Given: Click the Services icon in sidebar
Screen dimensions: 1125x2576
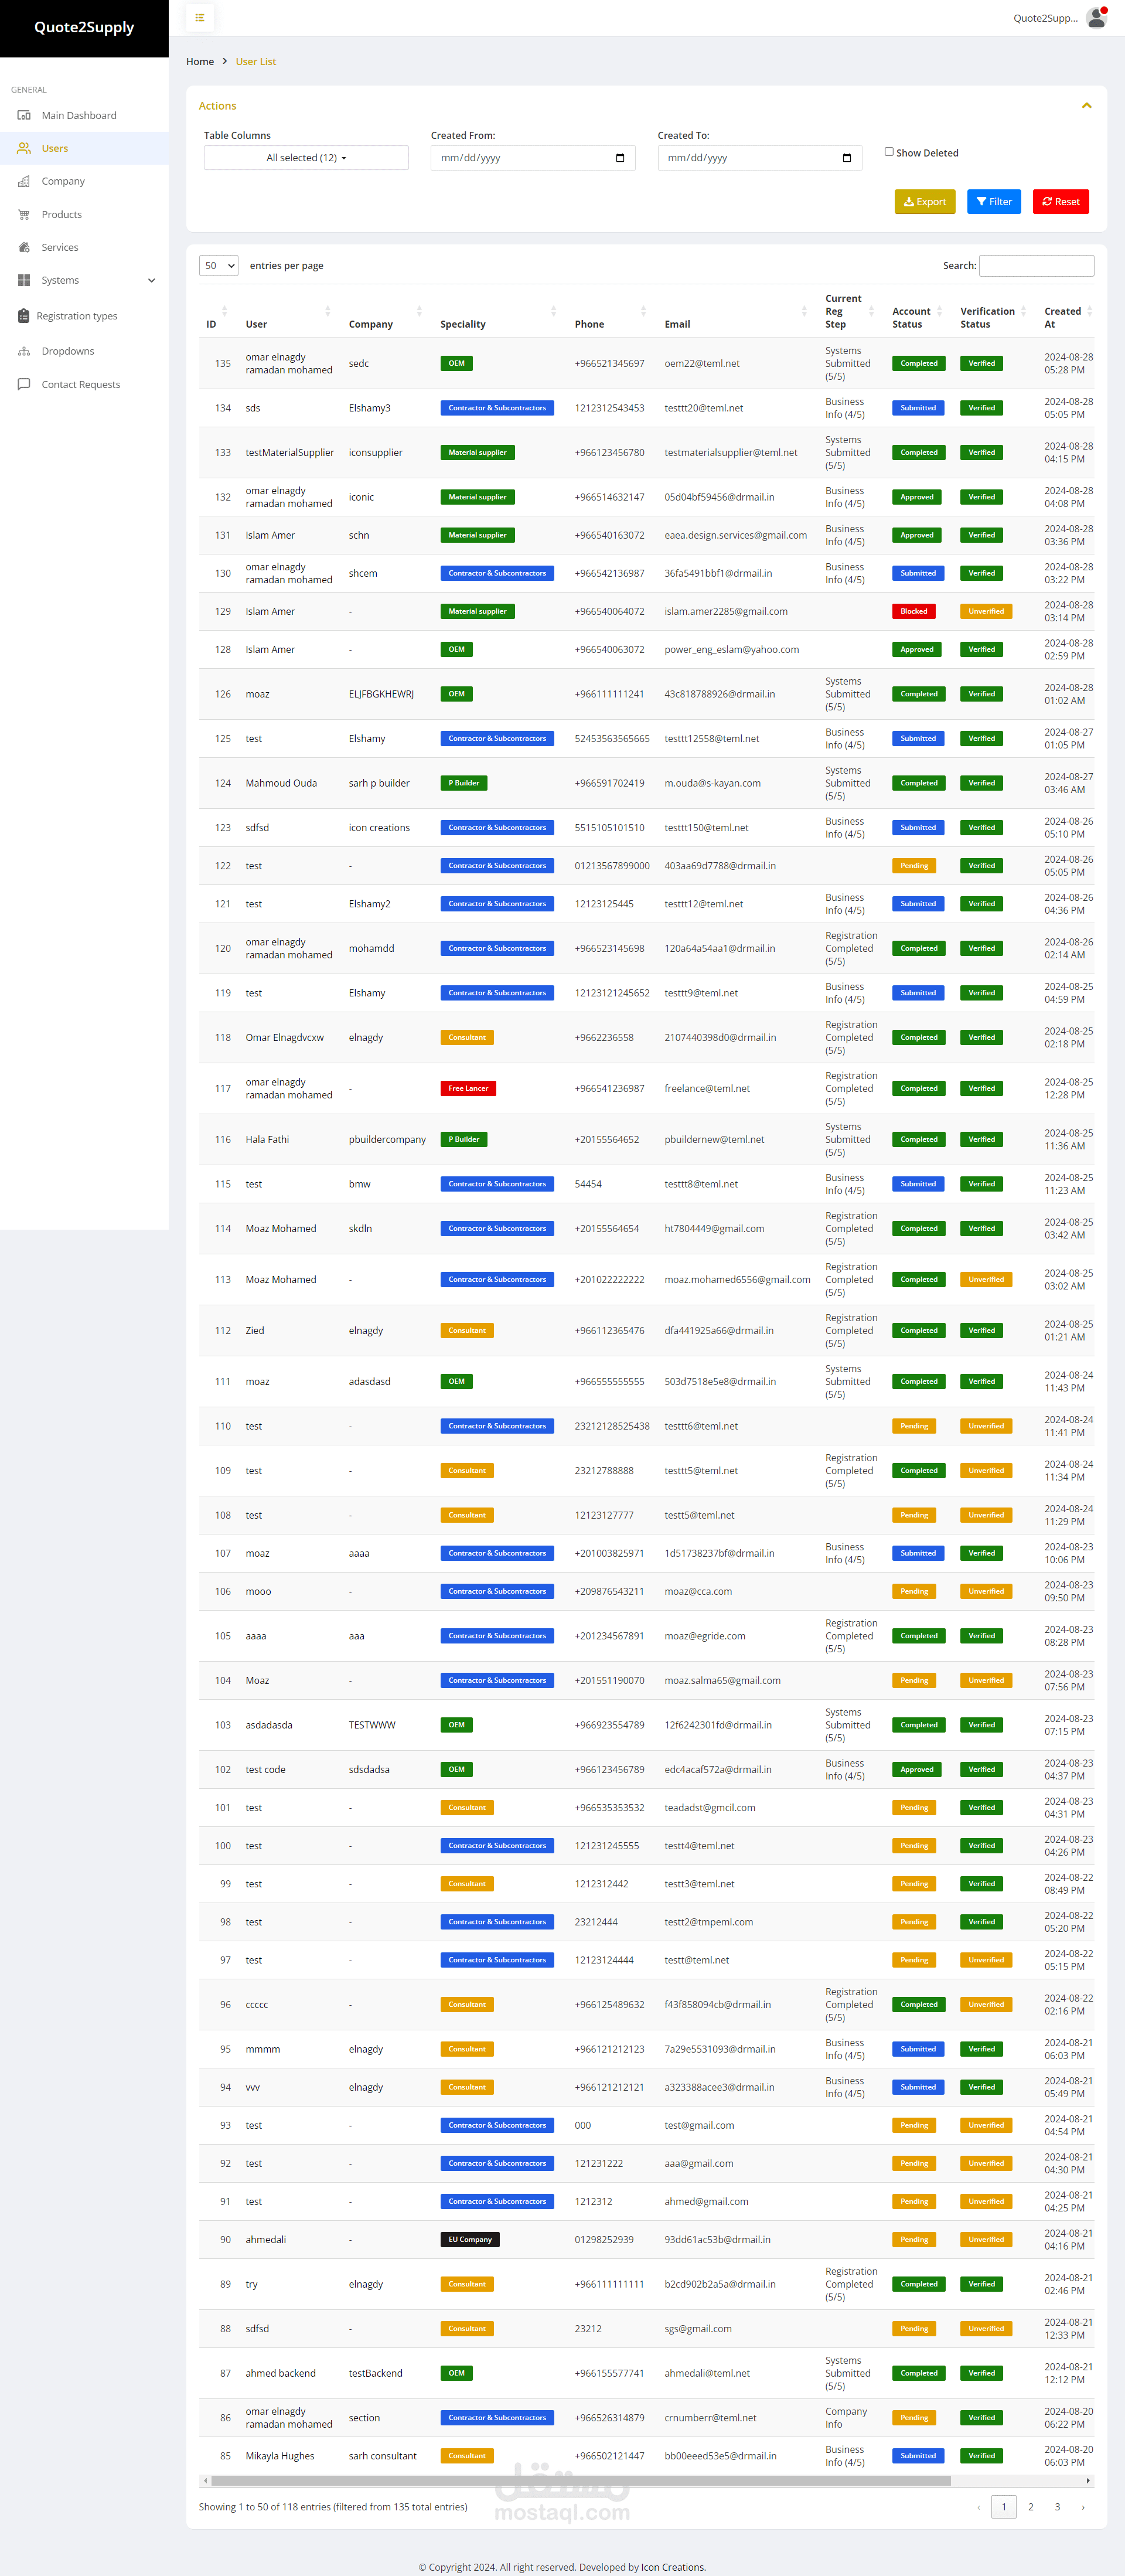Looking at the screenshot, I should pyautogui.click(x=24, y=247).
